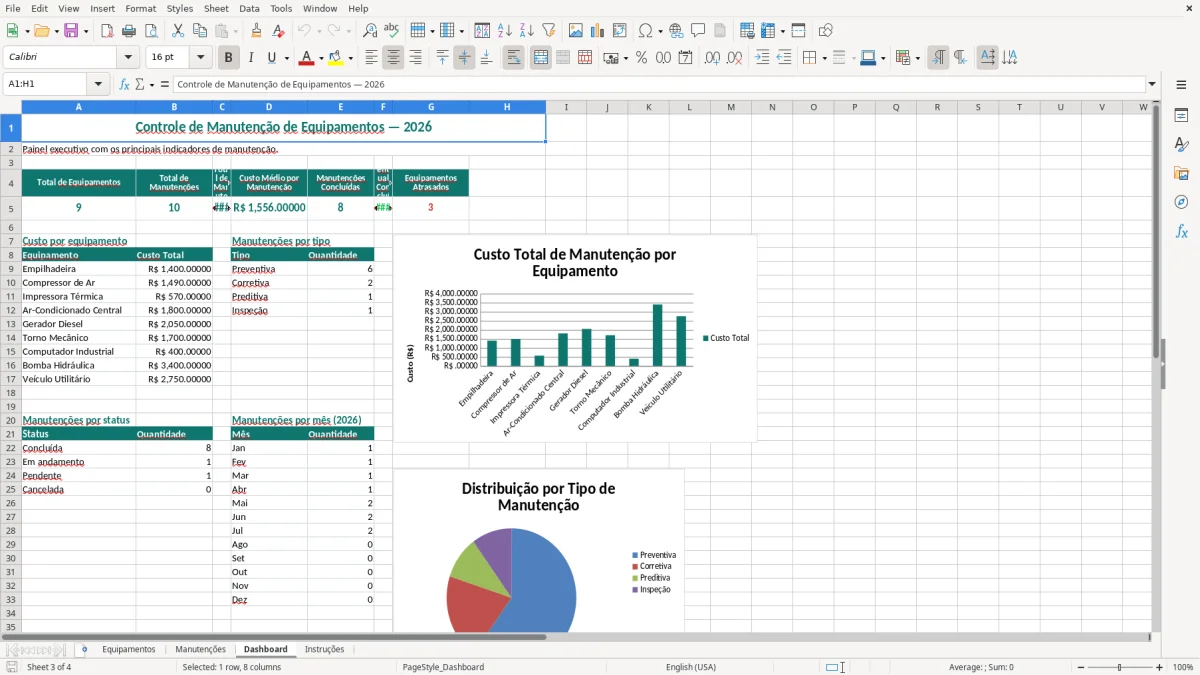Format cells as percent
Image resolution: width=1200 pixels, height=675 pixels.
point(642,58)
